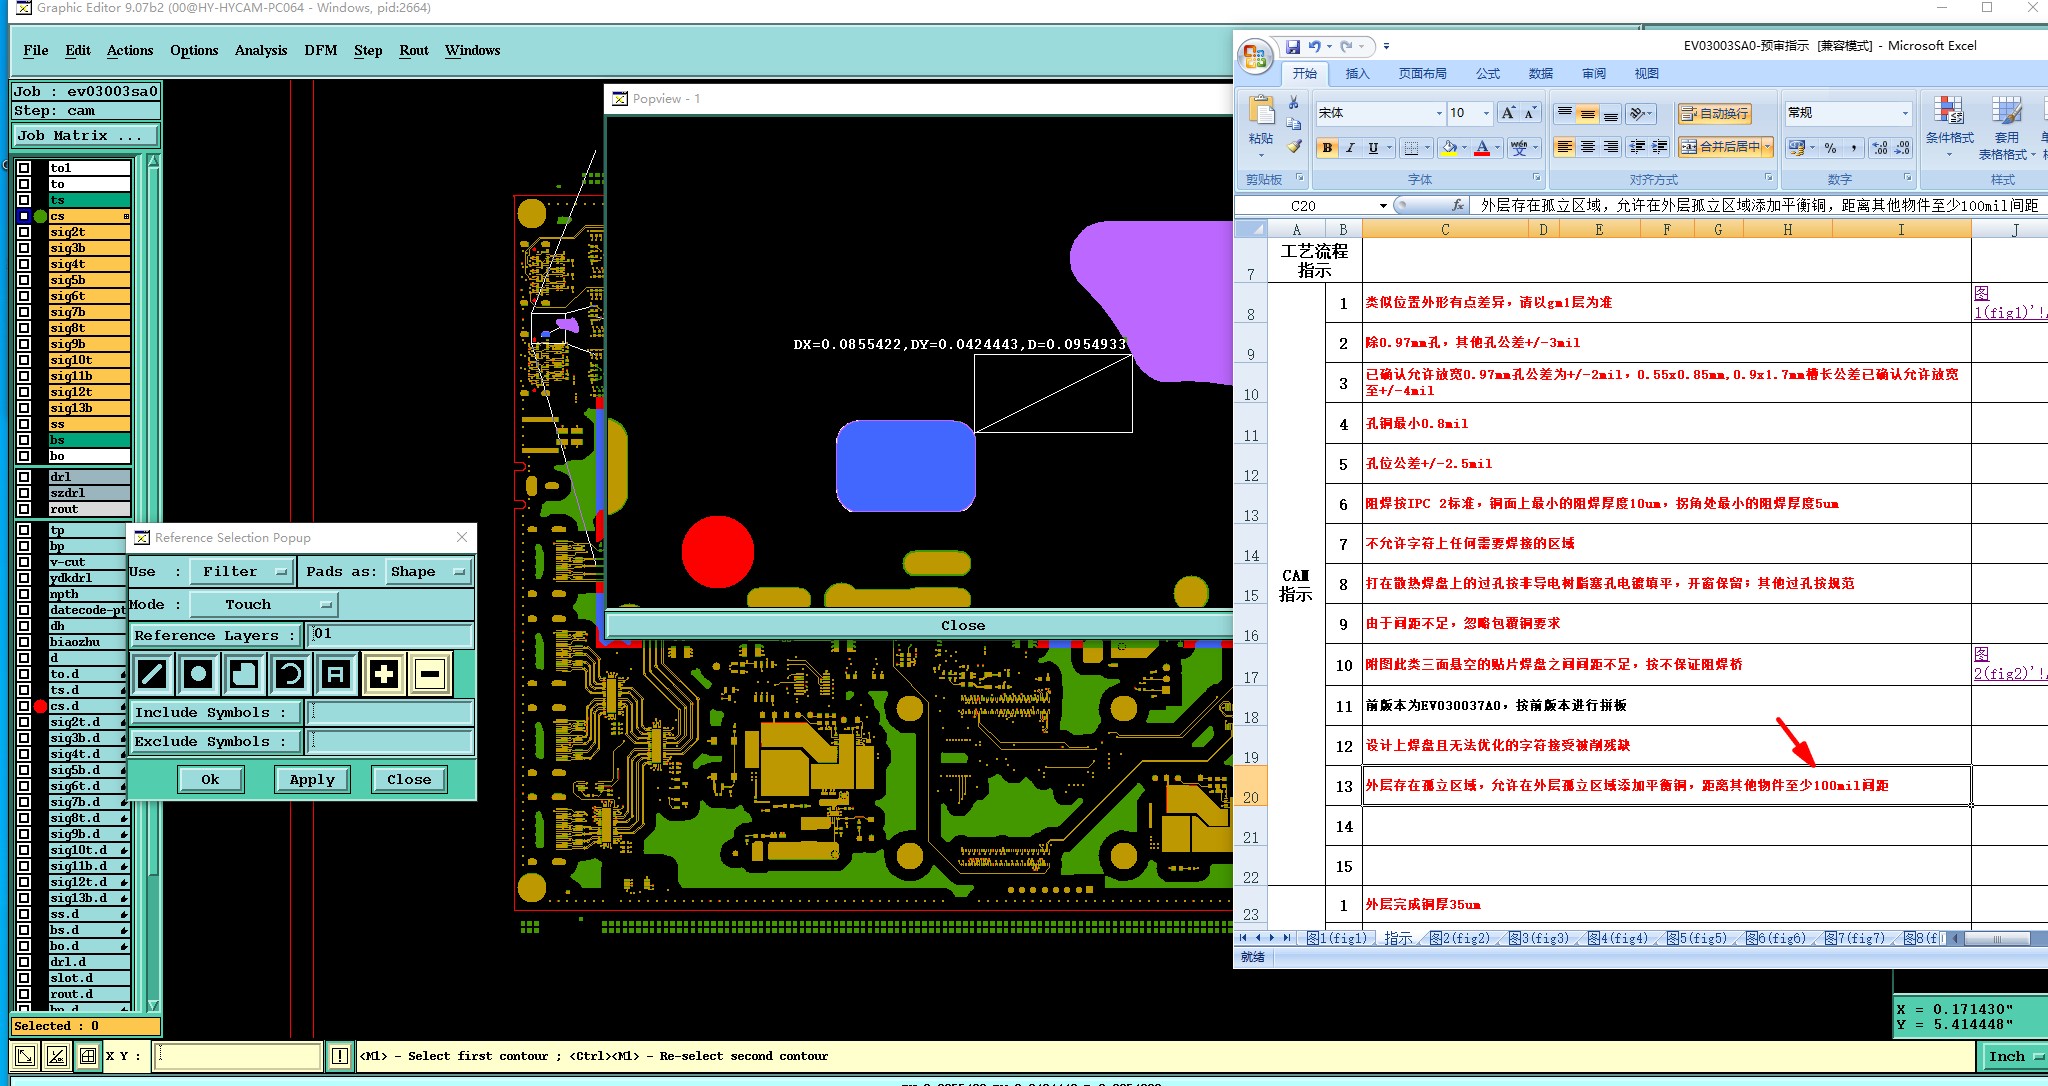Select the text feature filter icon
Viewport: 2048px width, 1086px height.
coord(336,675)
